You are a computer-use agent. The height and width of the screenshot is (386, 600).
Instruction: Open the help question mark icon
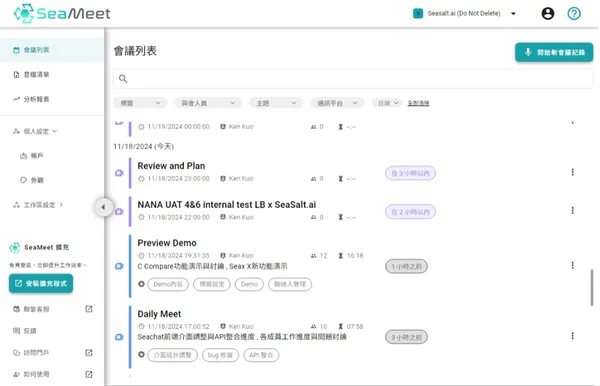pyautogui.click(x=574, y=13)
